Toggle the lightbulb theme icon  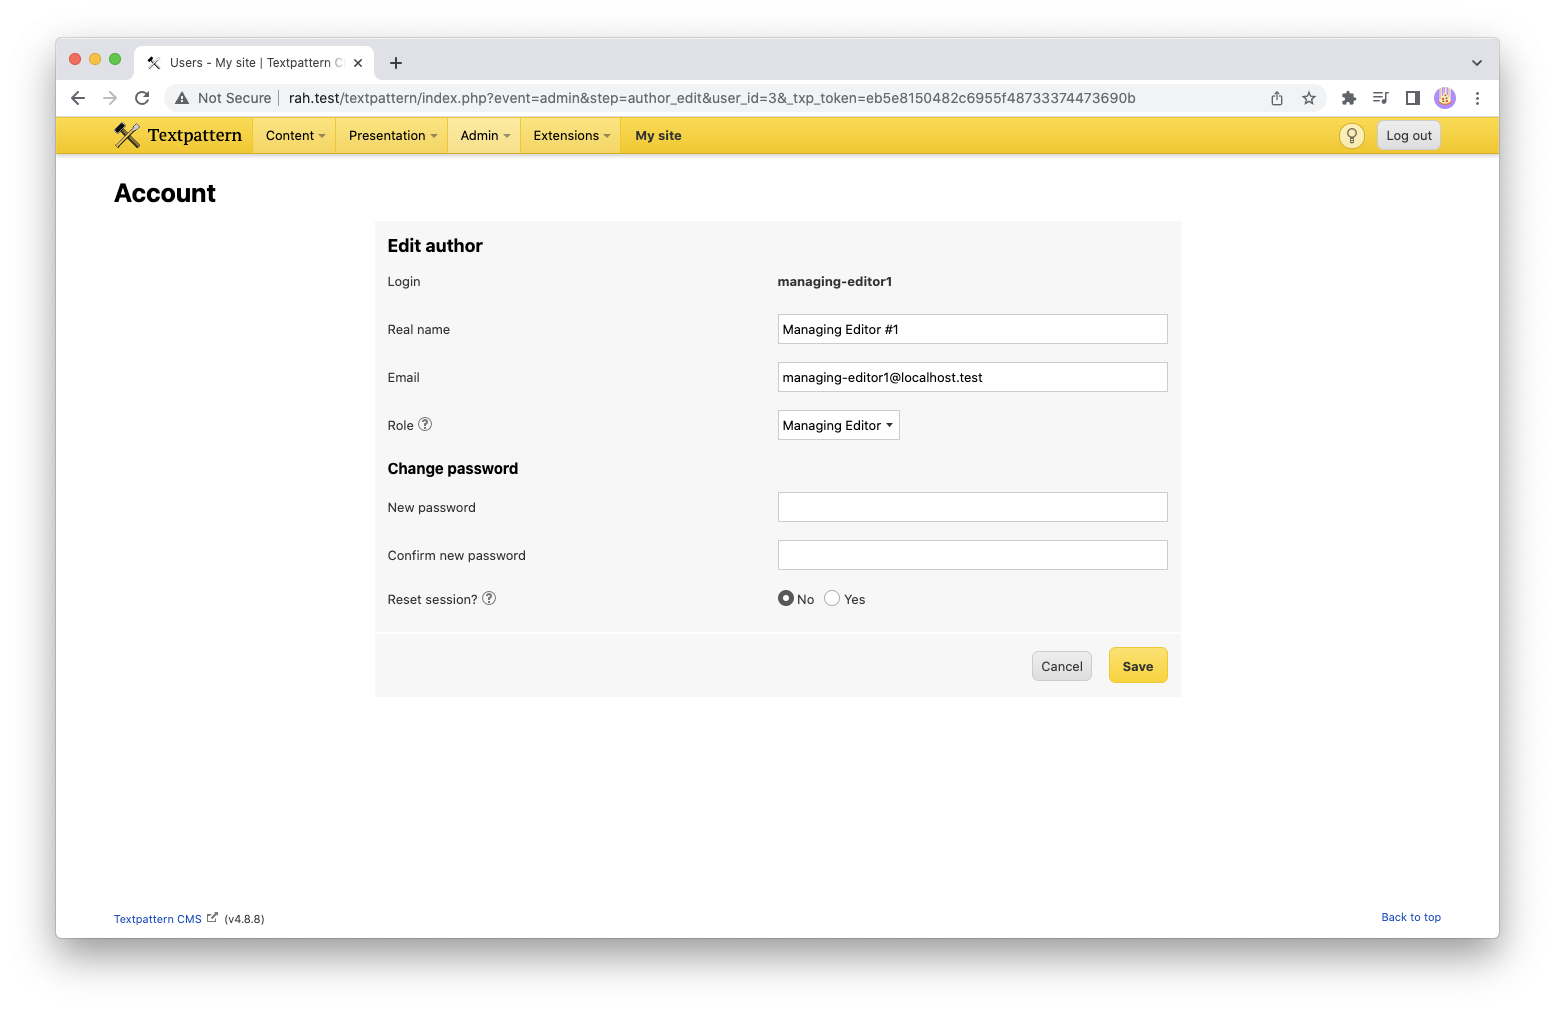pyautogui.click(x=1351, y=136)
